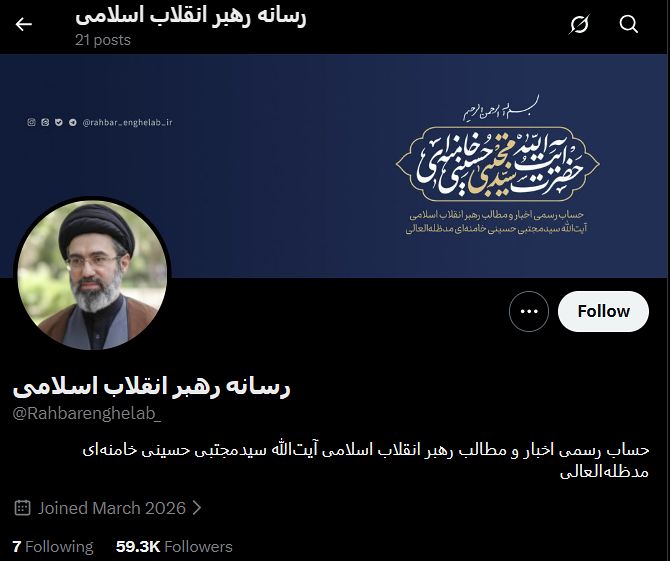
Task: Click the calligraphy emblem on the banner
Action: pos(497,164)
